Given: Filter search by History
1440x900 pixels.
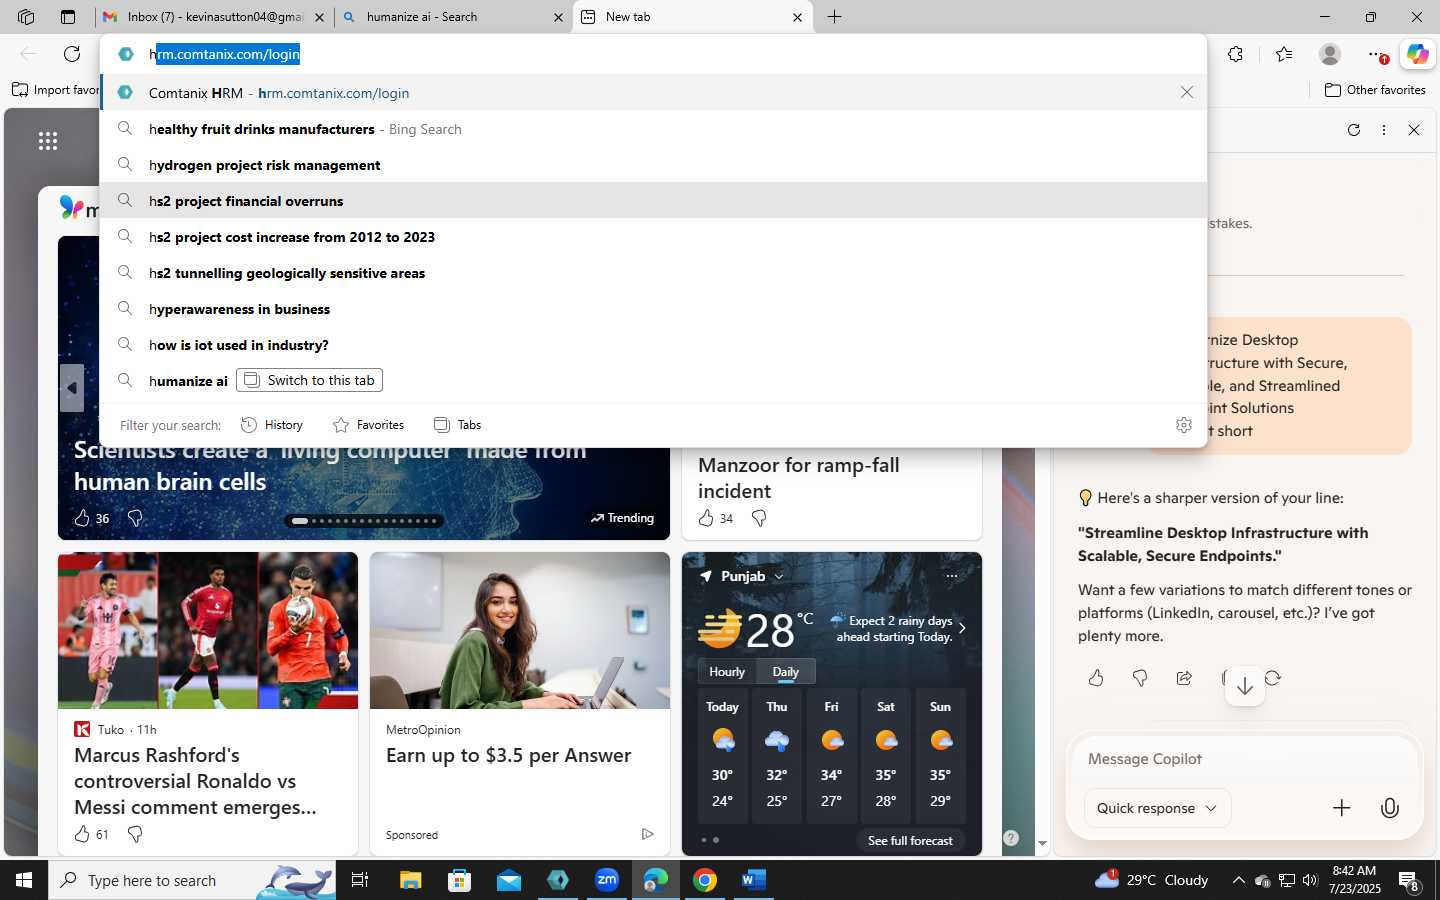Looking at the screenshot, I should point(272,425).
